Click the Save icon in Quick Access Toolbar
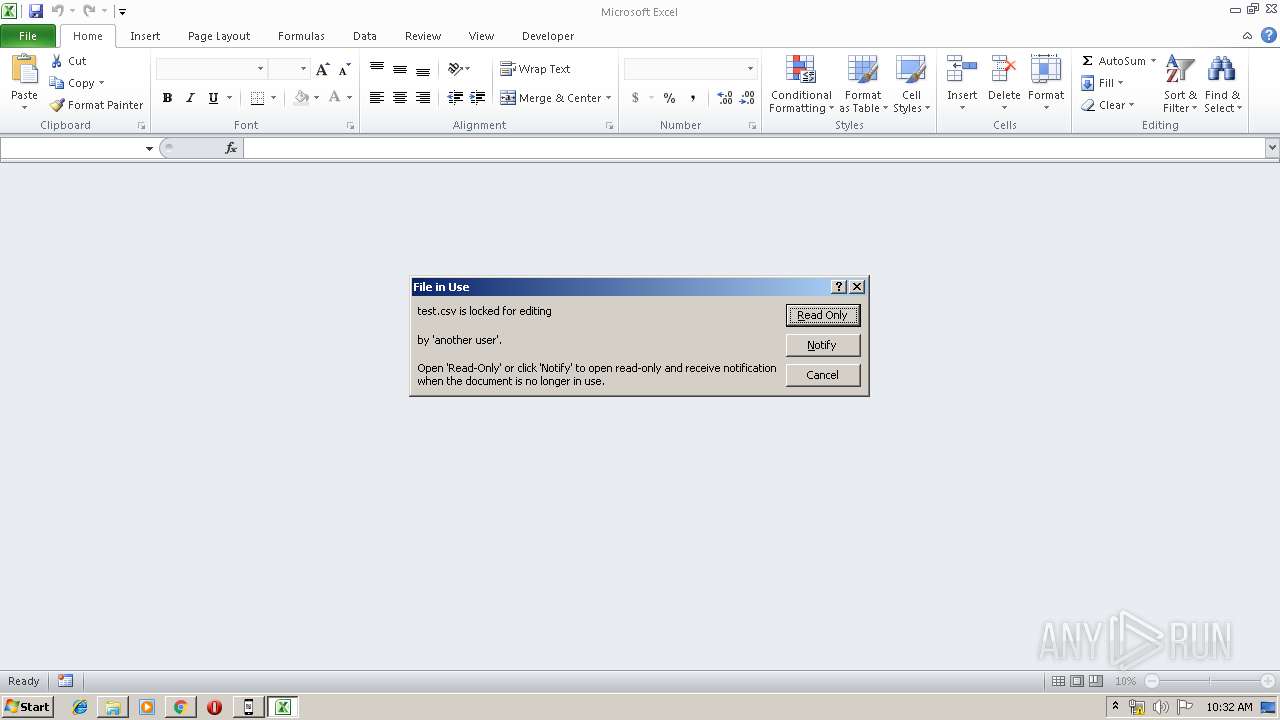1280x720 pixels. coord(36,11)
